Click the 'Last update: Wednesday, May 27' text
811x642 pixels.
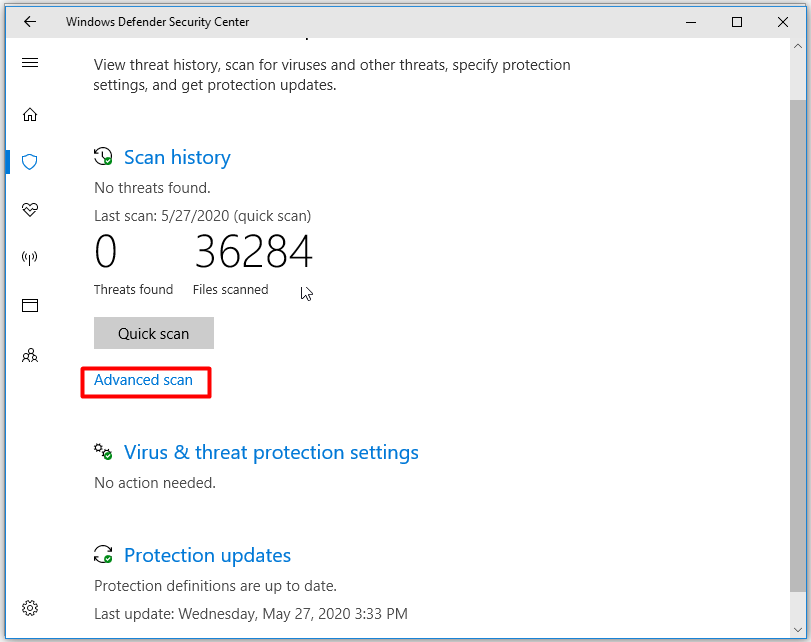251,614
